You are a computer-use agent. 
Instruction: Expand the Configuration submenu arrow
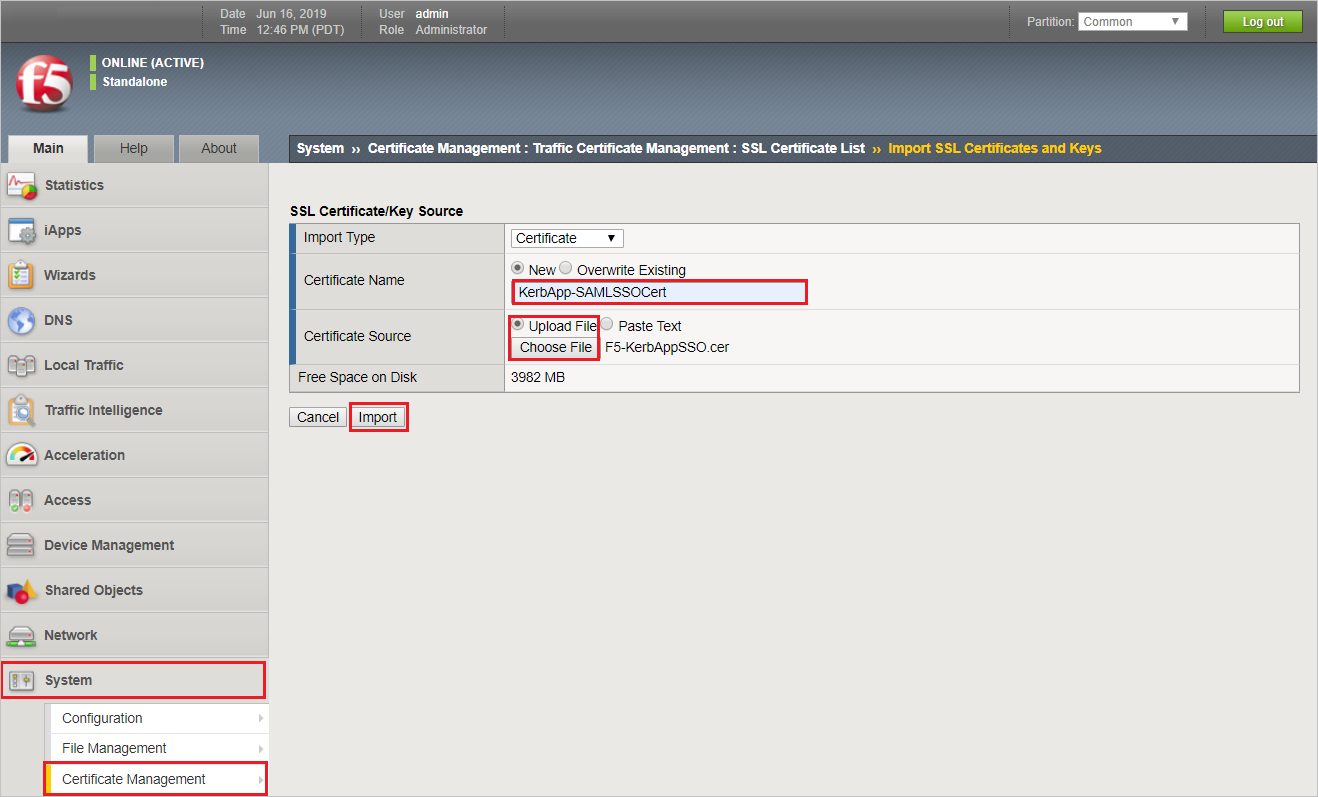point(261,718)
